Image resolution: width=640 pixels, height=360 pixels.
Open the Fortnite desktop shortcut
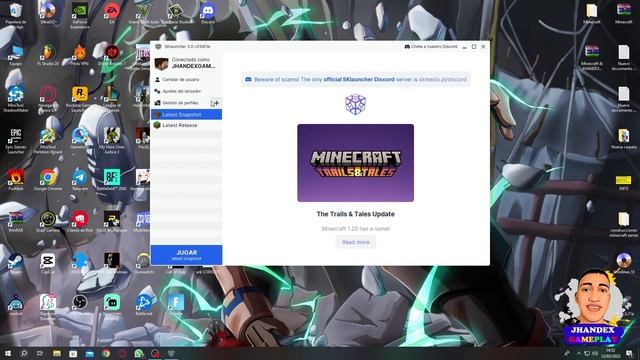pyautogui.click(x=176, y=305)
